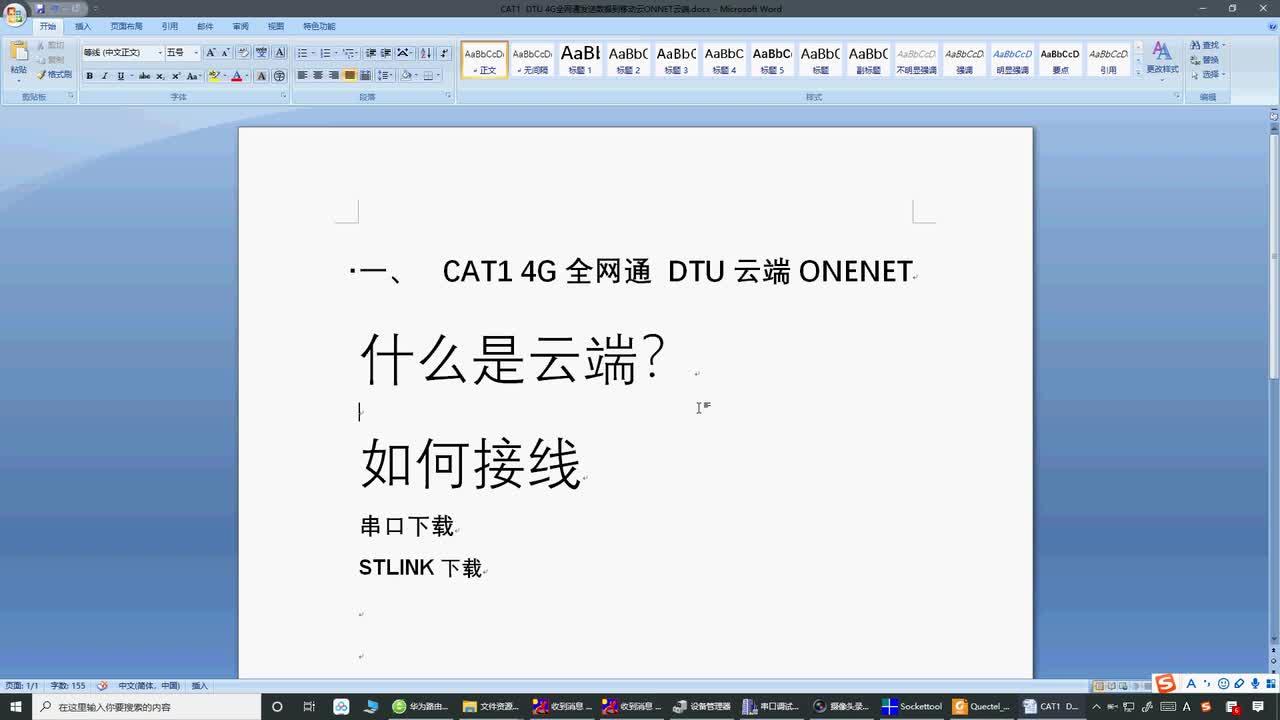Click the Clear Formatting eraser icon
The height and width of the screenshot is (720, 1280).
point(244,53)
